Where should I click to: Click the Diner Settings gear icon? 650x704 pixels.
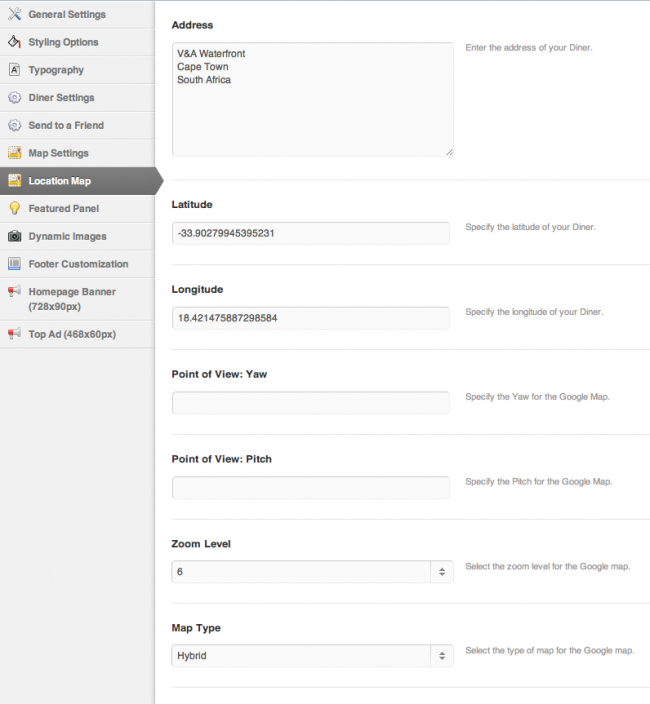point(14,98)
